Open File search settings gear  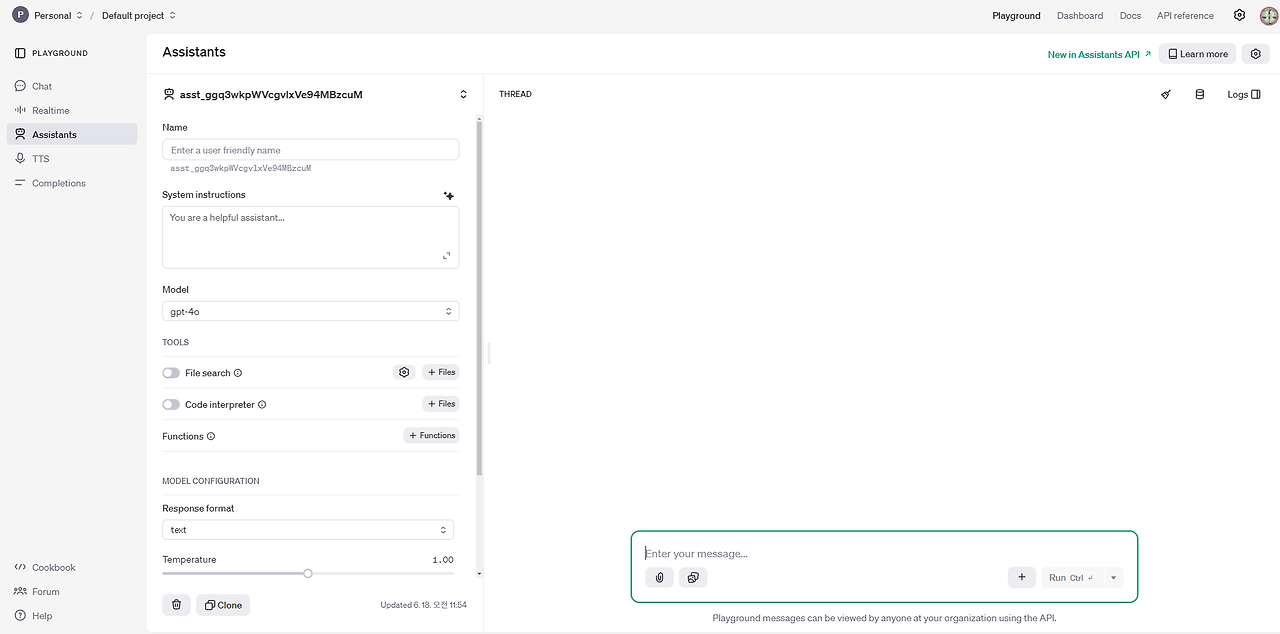tap(404, 372)
